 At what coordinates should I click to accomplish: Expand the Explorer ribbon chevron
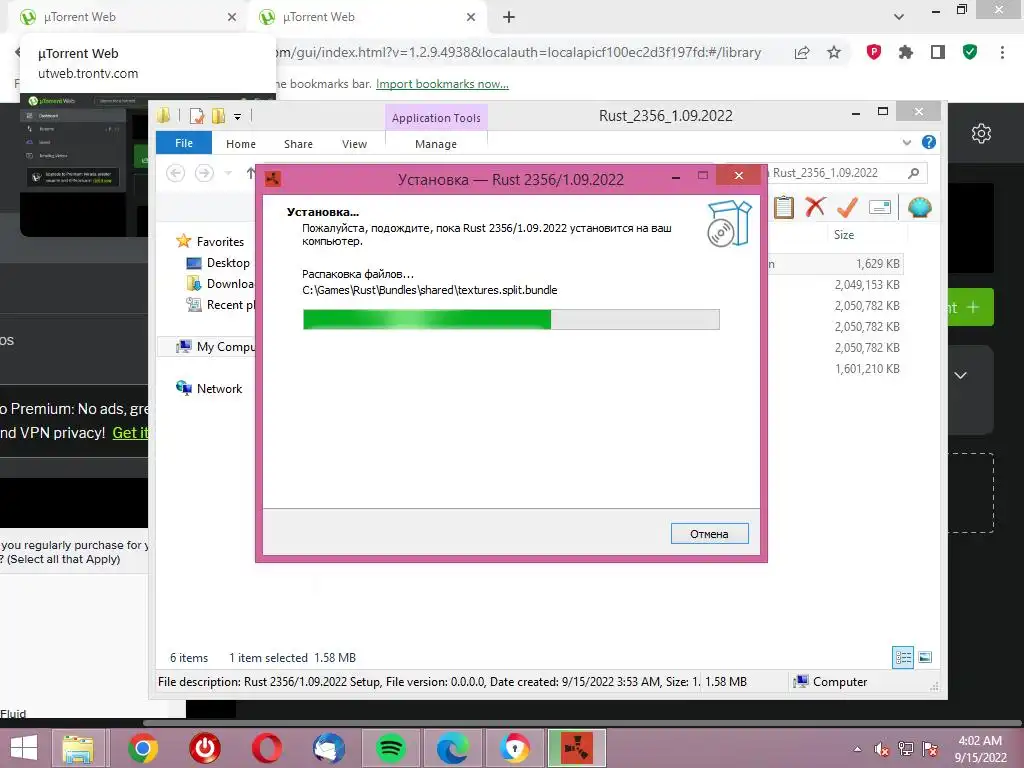[906, 142]
